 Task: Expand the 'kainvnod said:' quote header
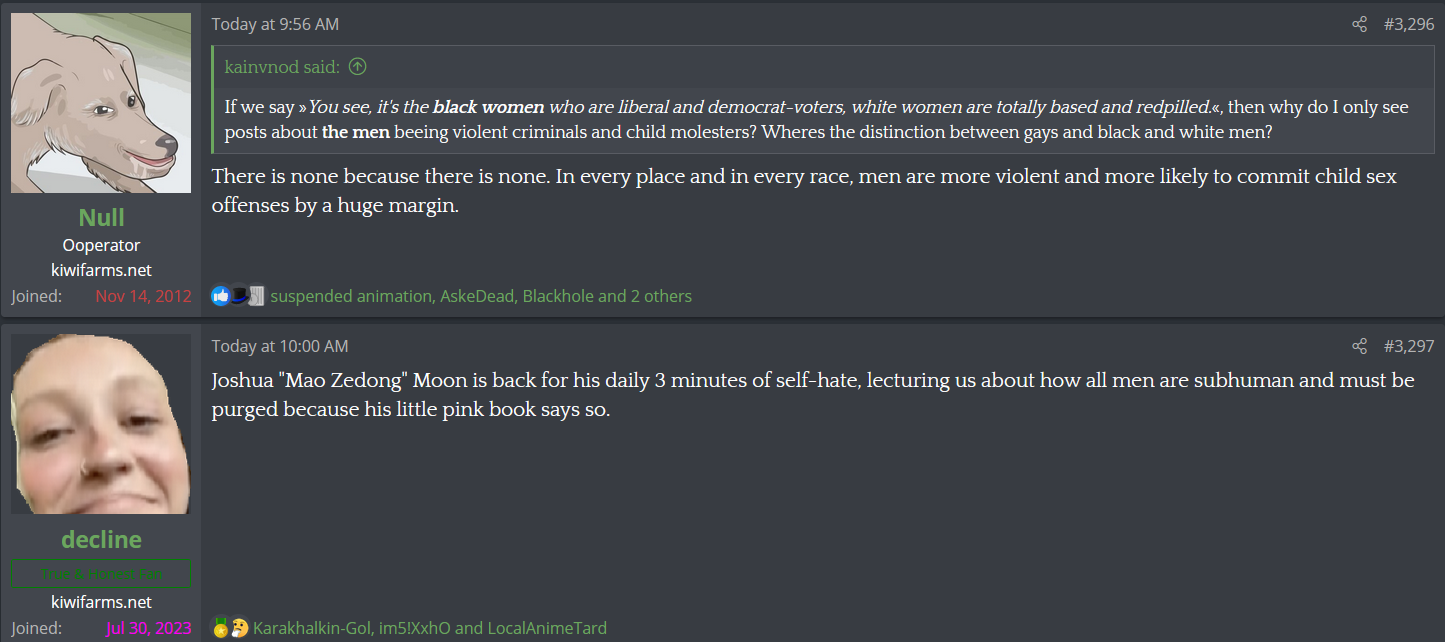click(x=282, y=67)
